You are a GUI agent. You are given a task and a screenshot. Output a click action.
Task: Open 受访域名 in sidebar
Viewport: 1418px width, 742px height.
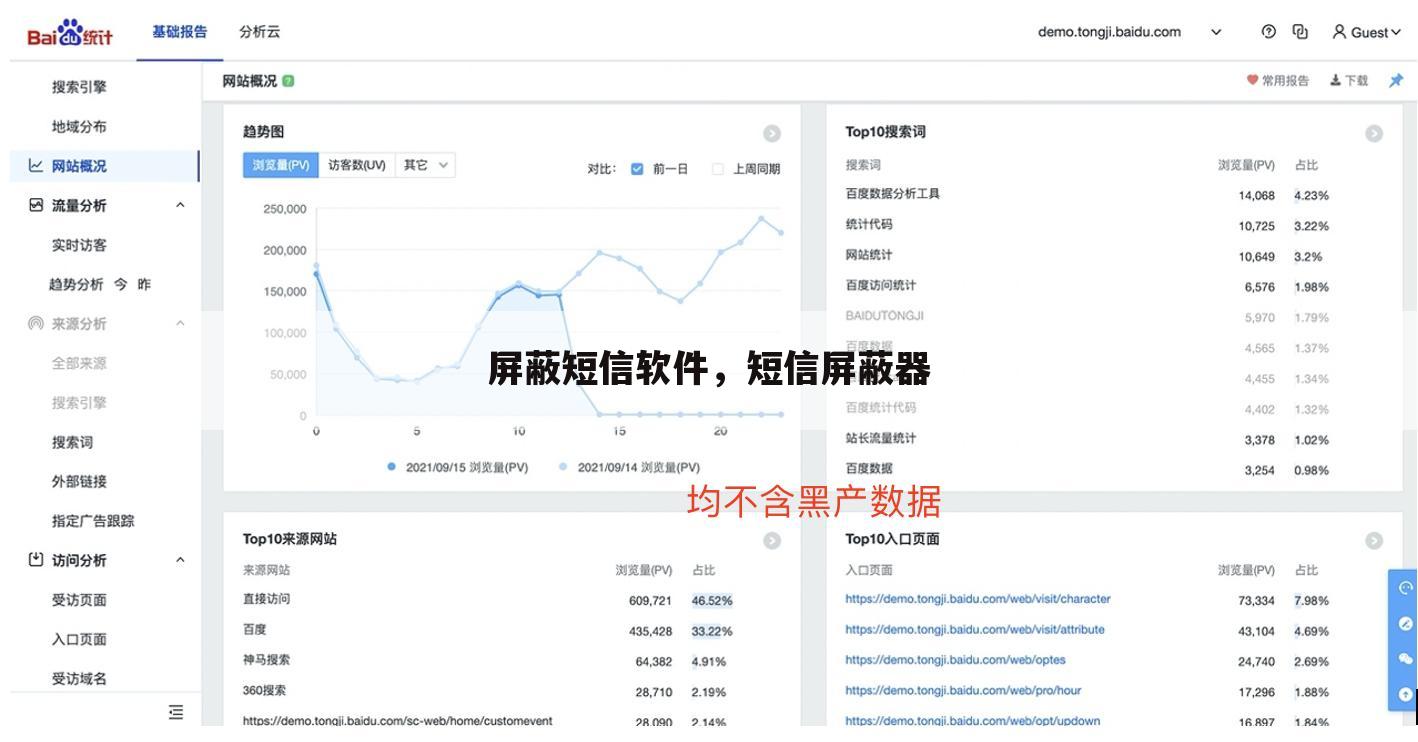click(79, 679)
